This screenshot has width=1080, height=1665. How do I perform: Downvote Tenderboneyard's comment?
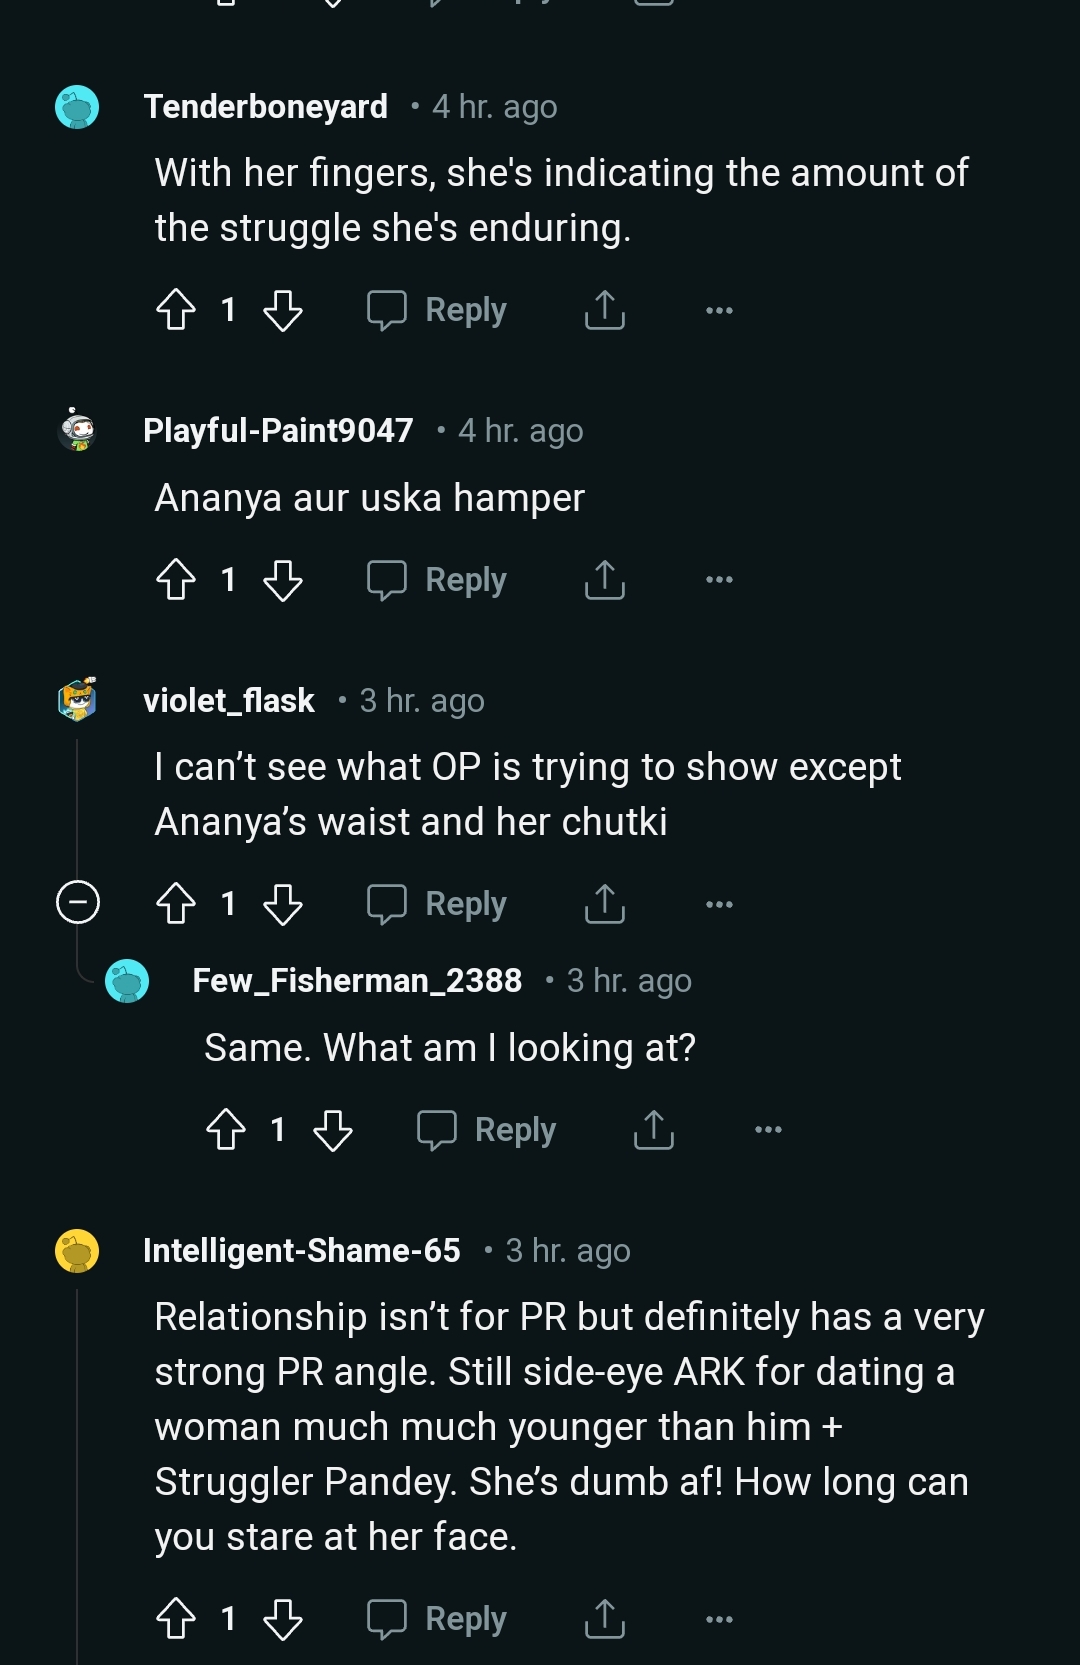pyautogui.click(x=283, y=310)
